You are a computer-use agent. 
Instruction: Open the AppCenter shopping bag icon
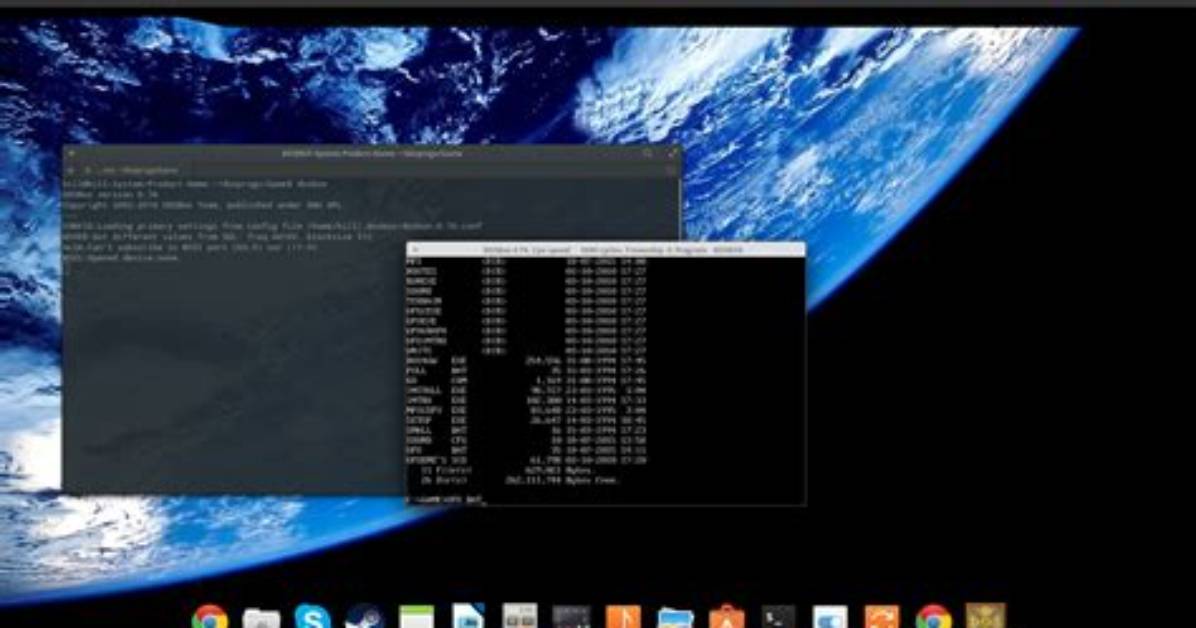pos(726,616)
